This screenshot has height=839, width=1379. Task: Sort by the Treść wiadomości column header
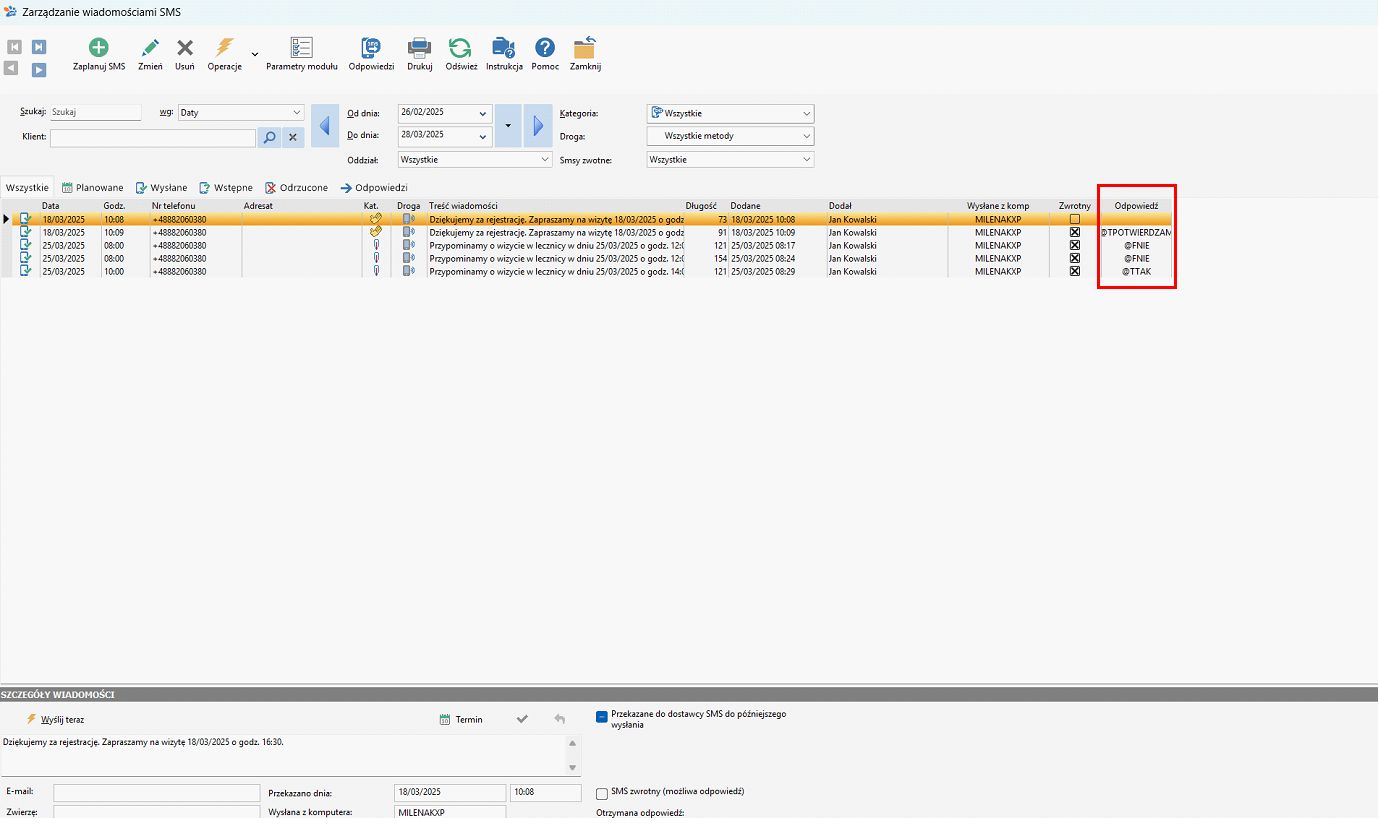coord(555,206)
